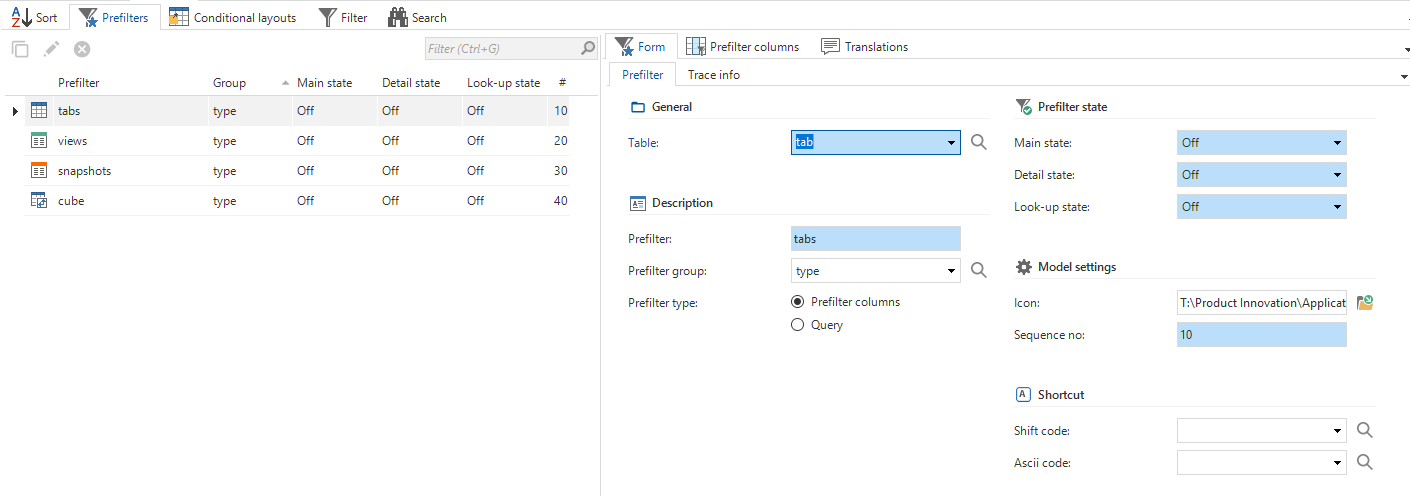Click lookup magnifier next to Shift code
1410x496 pixels.
(1365, 431)
